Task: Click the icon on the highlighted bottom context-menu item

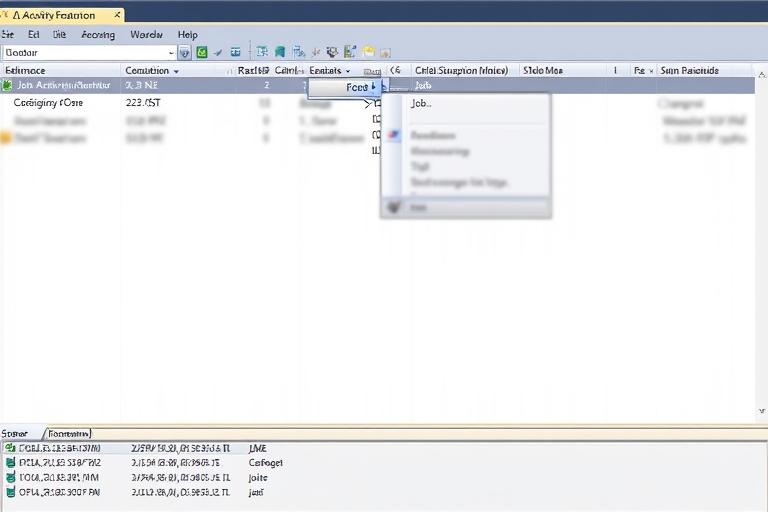Action: (393, 208)
